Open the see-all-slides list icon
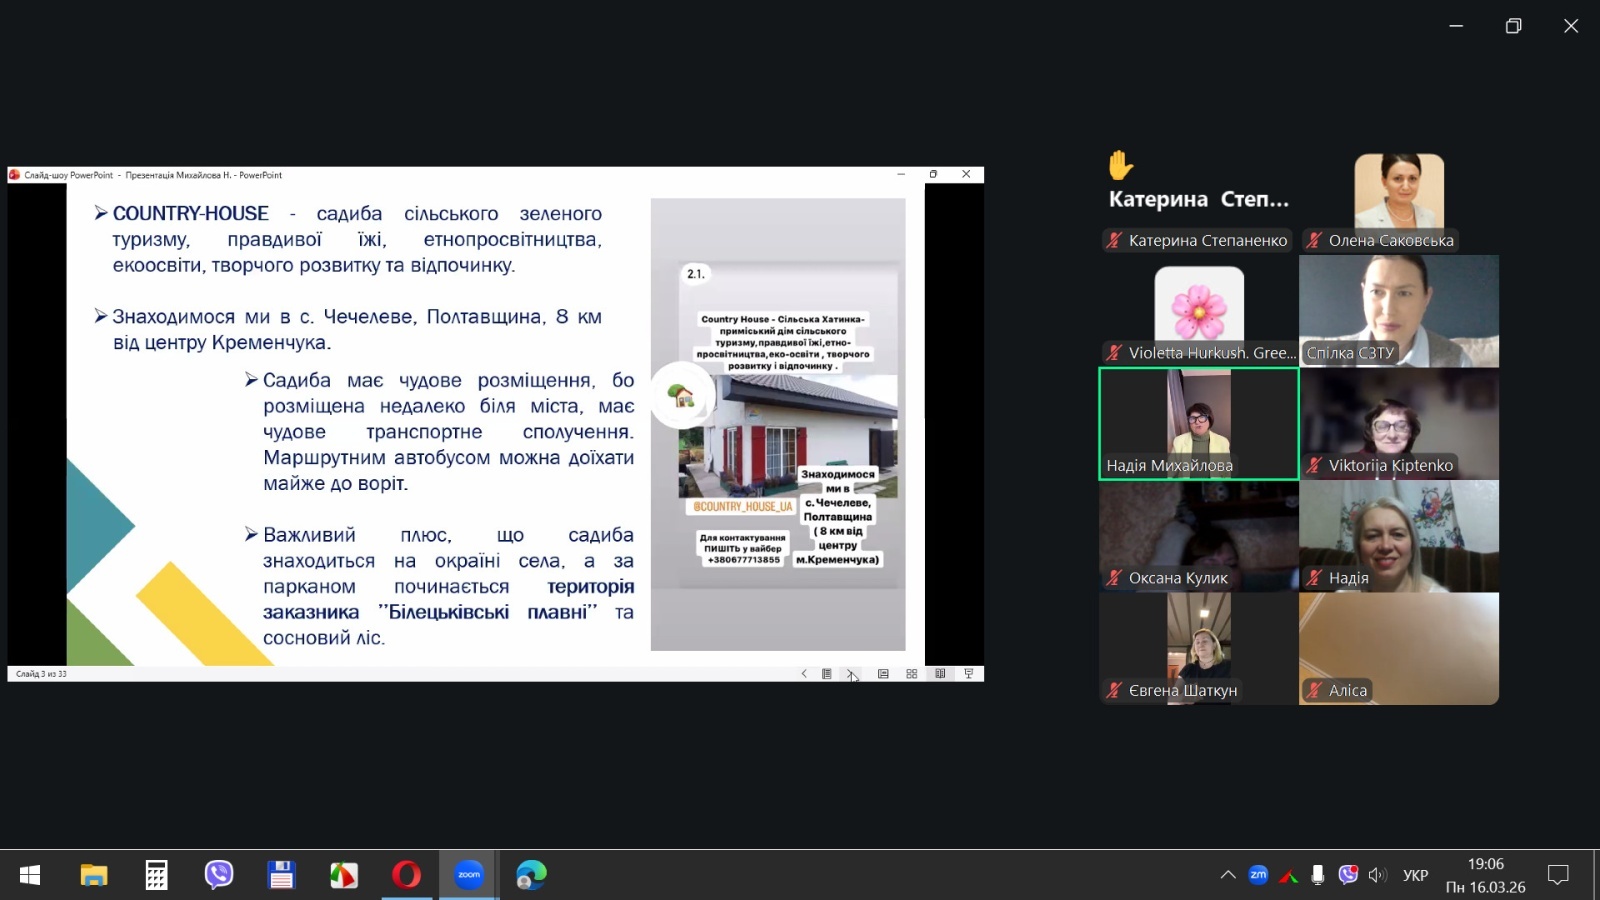Screen dimensions: 1600x900 tap(827, 674)
